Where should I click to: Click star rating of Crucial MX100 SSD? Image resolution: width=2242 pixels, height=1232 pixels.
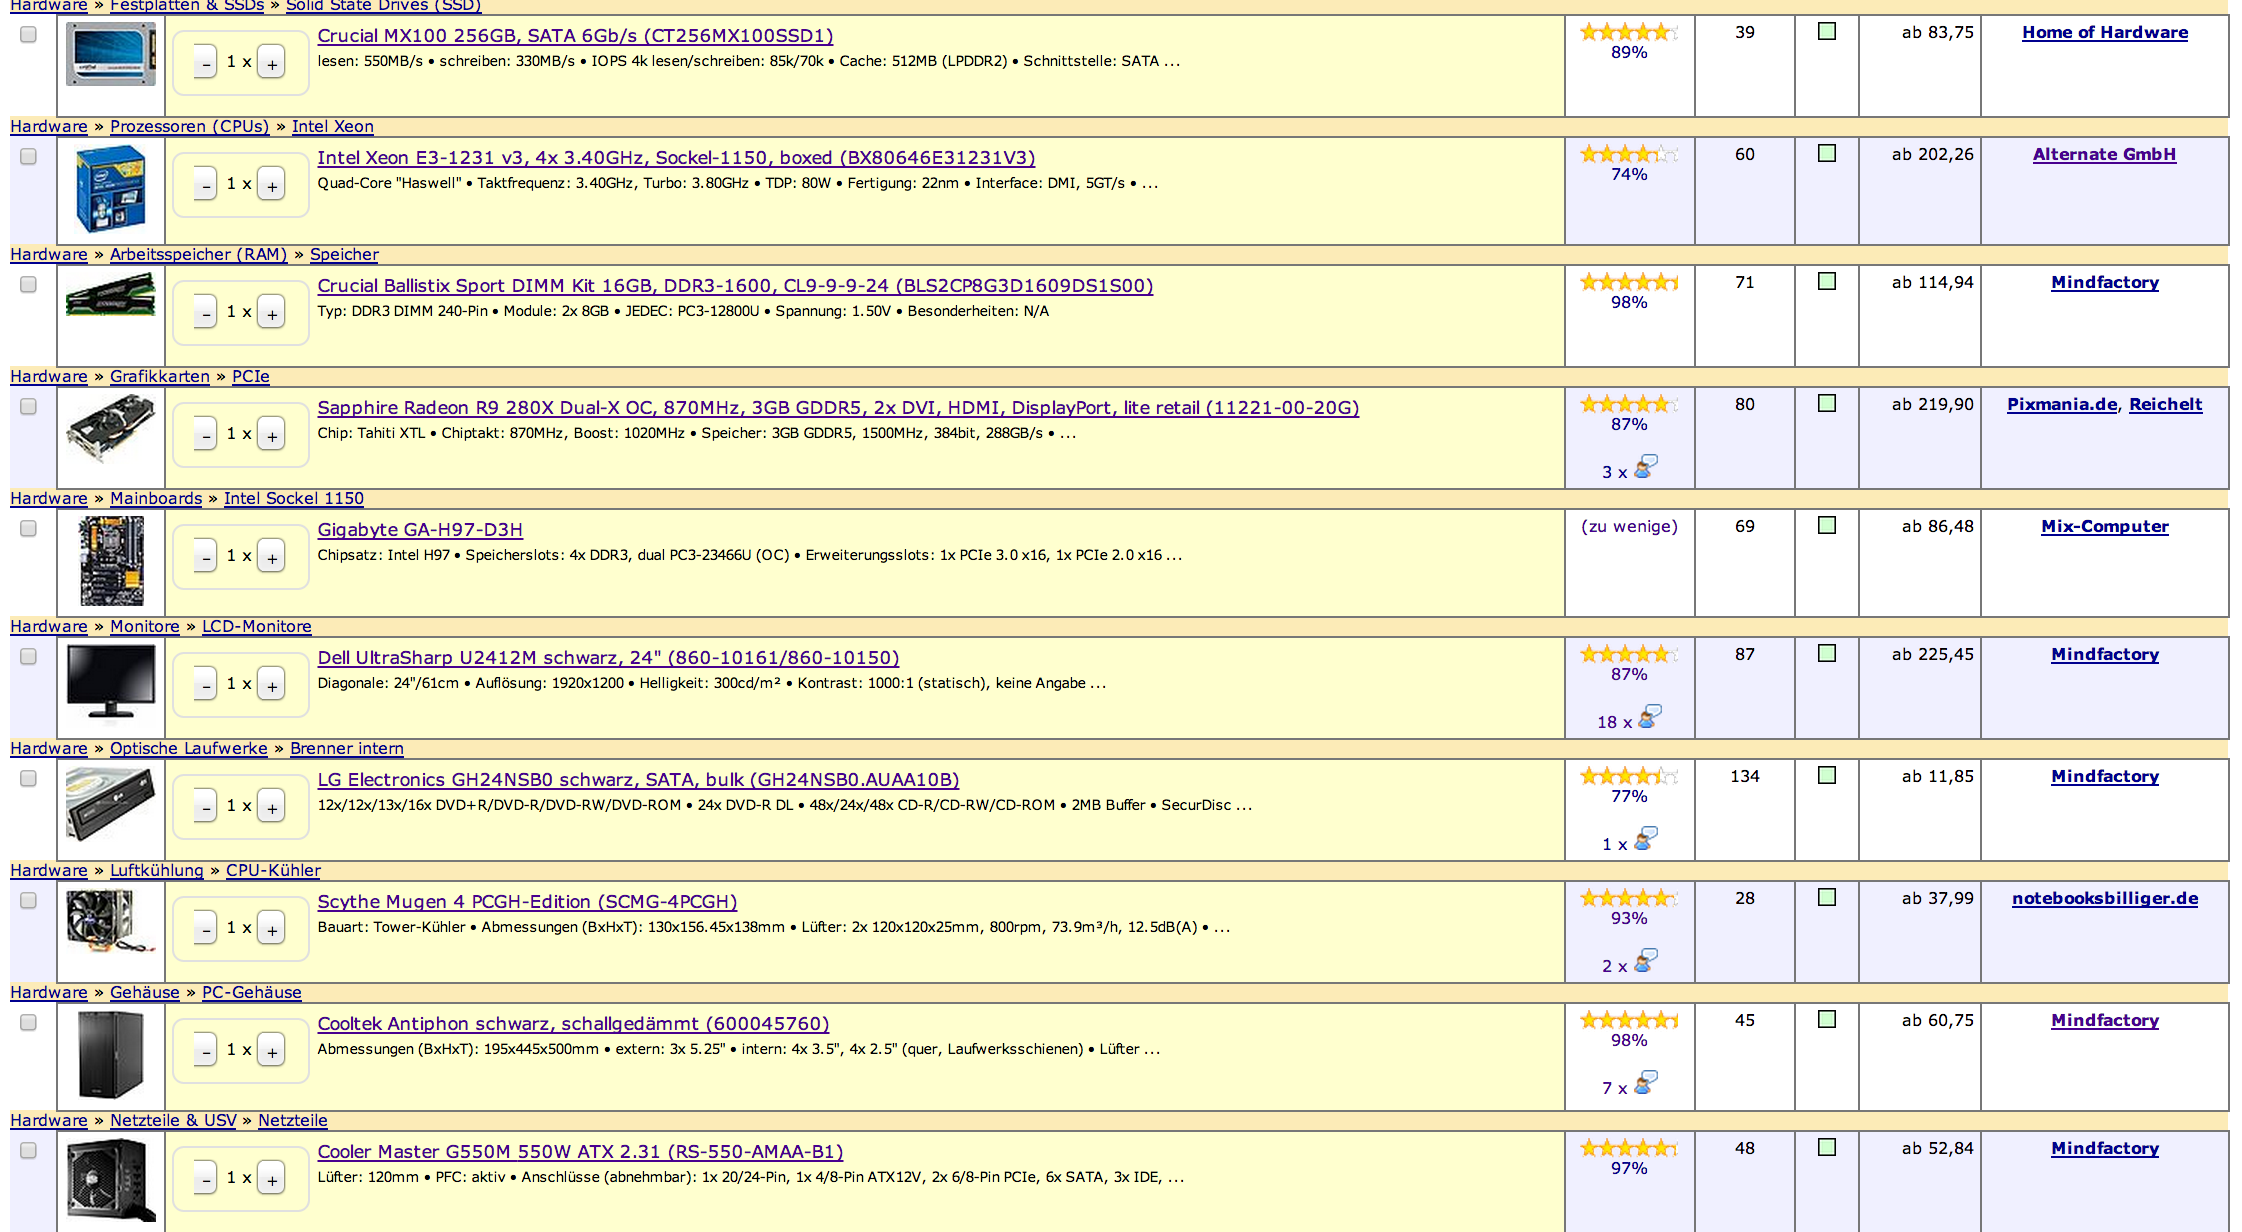click(1628, 32)
